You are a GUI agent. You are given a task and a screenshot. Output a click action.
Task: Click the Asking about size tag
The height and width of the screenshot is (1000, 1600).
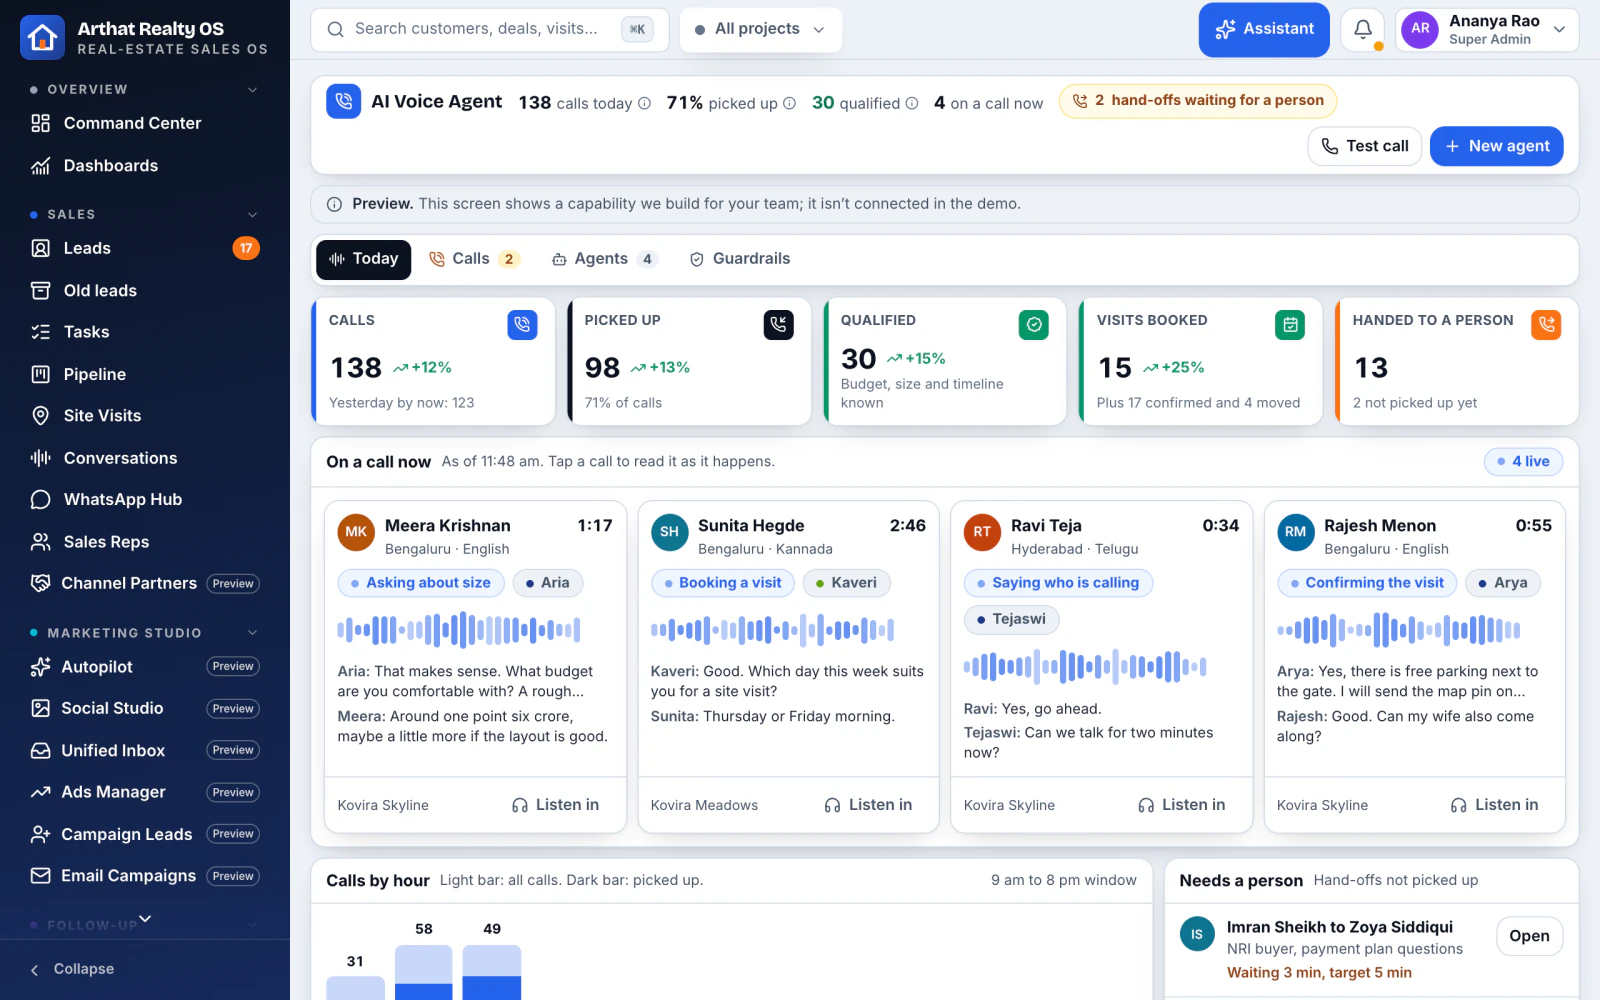420,583
